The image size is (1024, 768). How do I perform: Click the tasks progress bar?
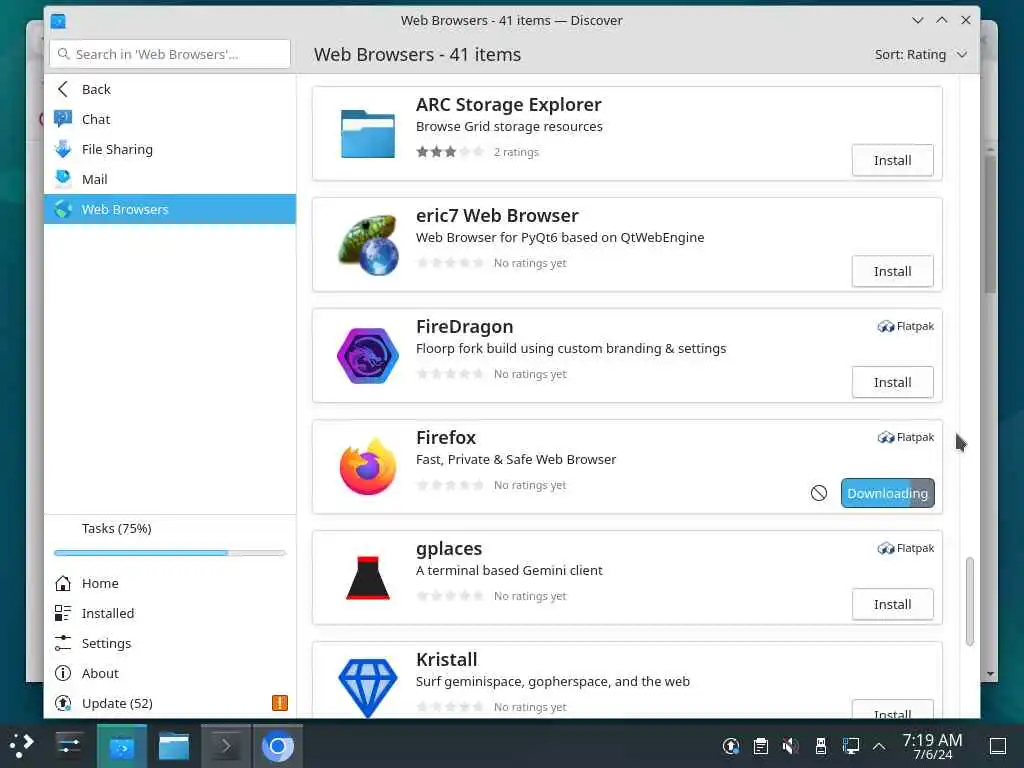tap(170, 553)
